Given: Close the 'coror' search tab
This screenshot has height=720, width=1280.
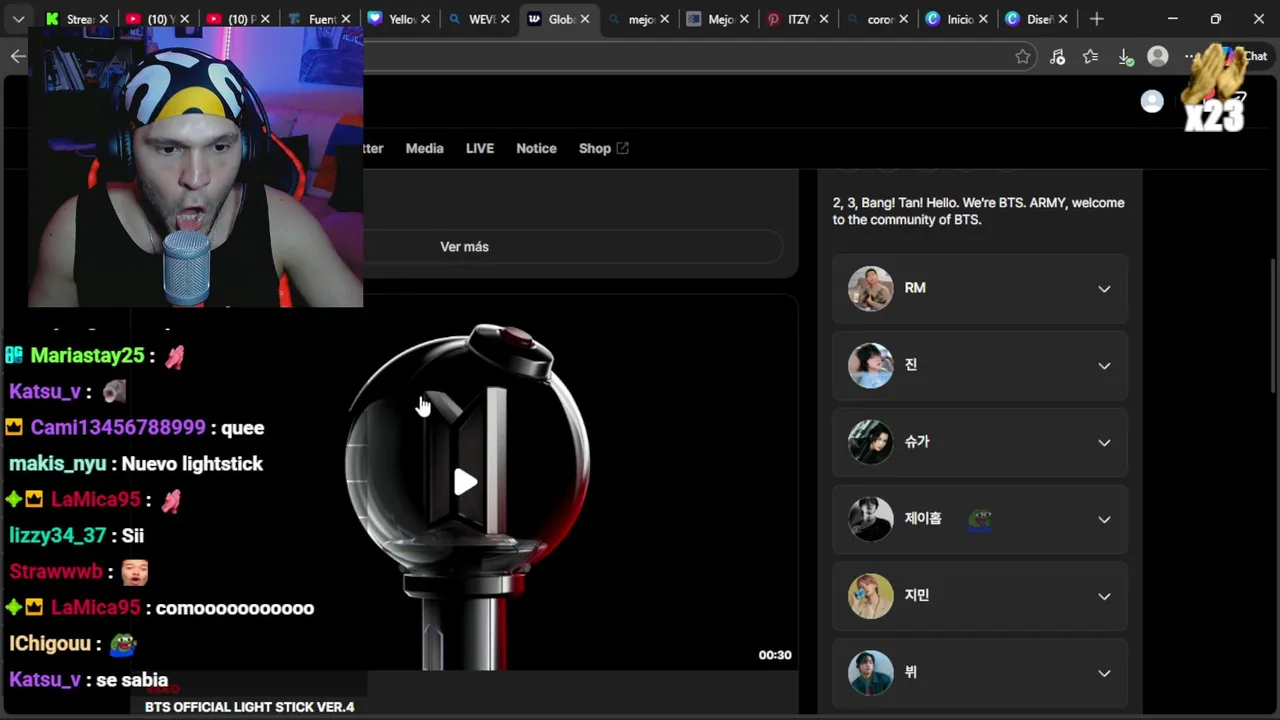Looking at the screenshot, I should [x=904, y=19].
